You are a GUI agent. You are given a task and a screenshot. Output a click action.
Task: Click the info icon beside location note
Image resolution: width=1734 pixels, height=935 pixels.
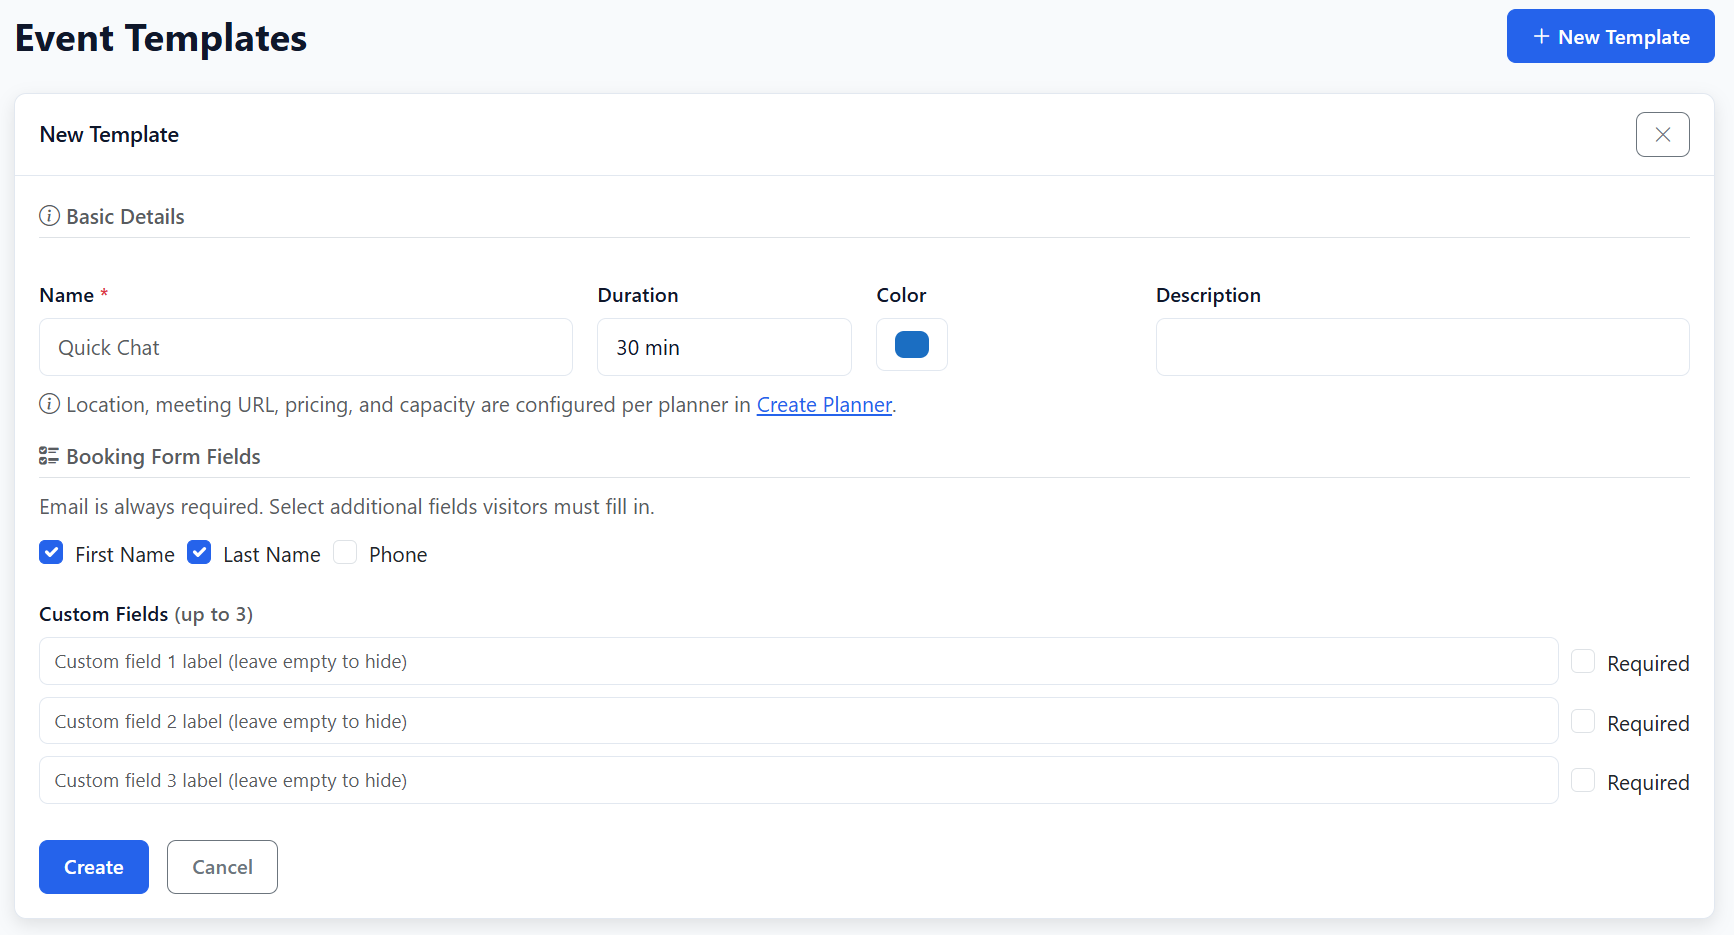[49, 404]
